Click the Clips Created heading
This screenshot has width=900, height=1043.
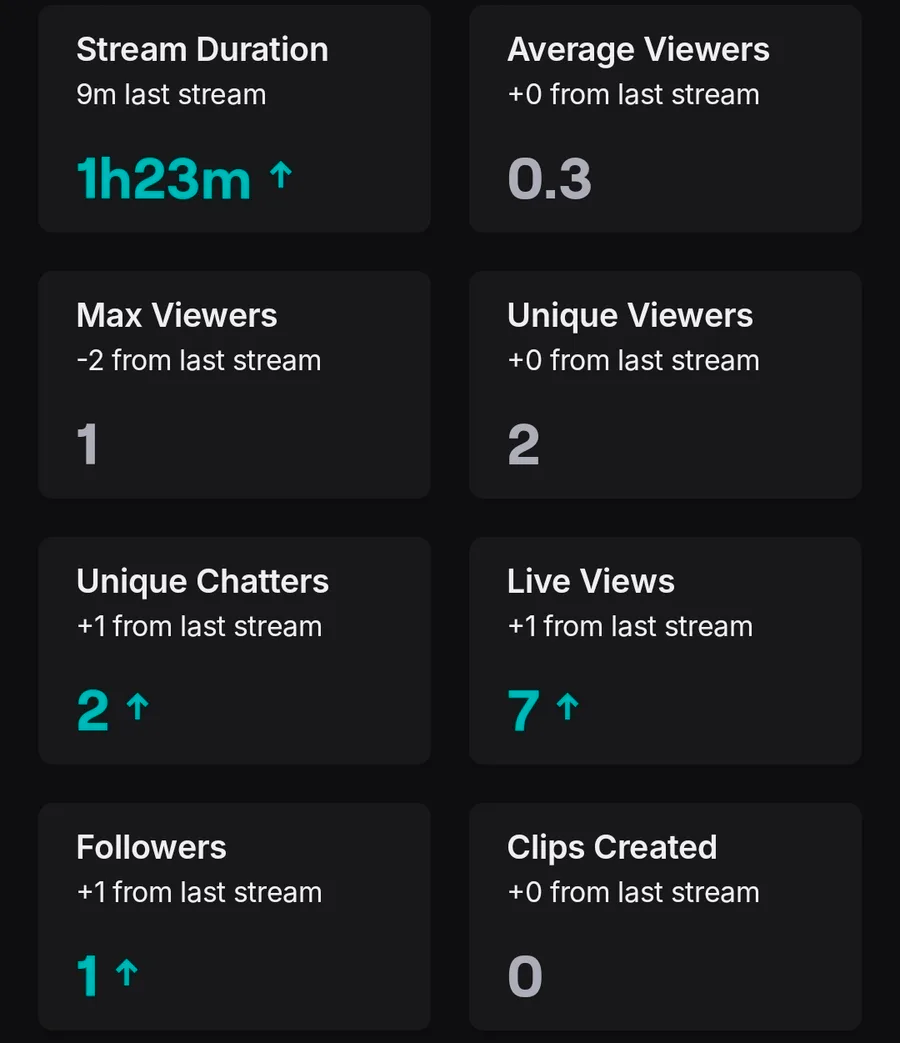pos(611,848)
